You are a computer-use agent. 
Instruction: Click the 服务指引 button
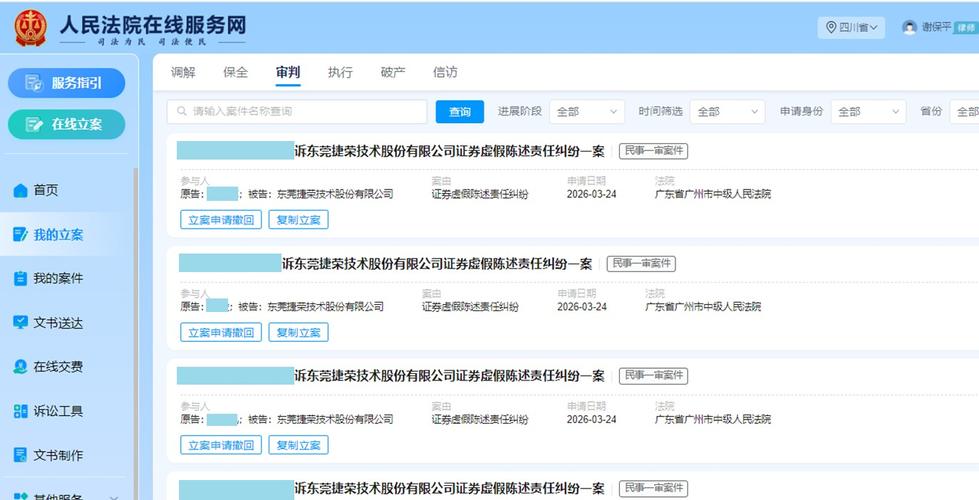[67, 83]
